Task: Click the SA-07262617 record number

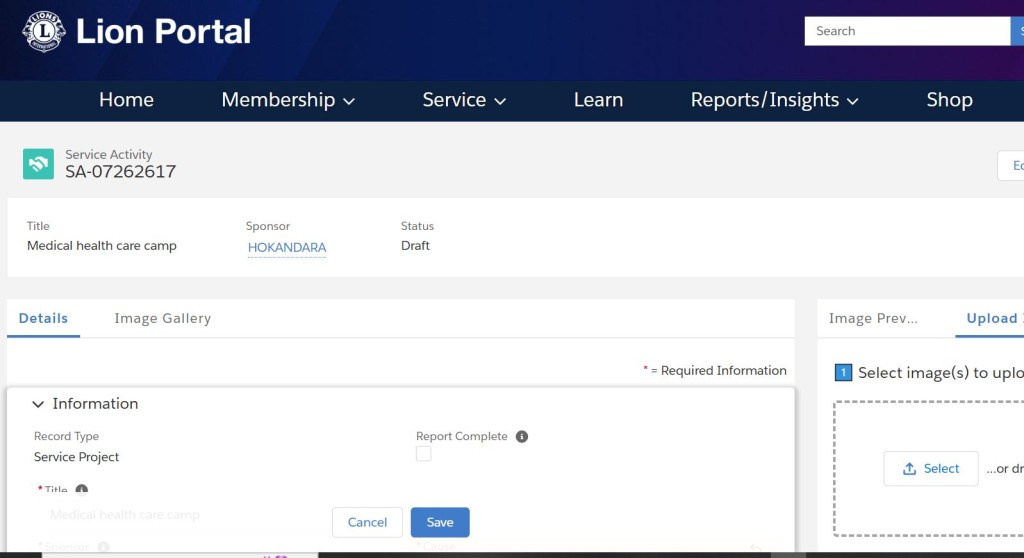Action: coord(120,172)
